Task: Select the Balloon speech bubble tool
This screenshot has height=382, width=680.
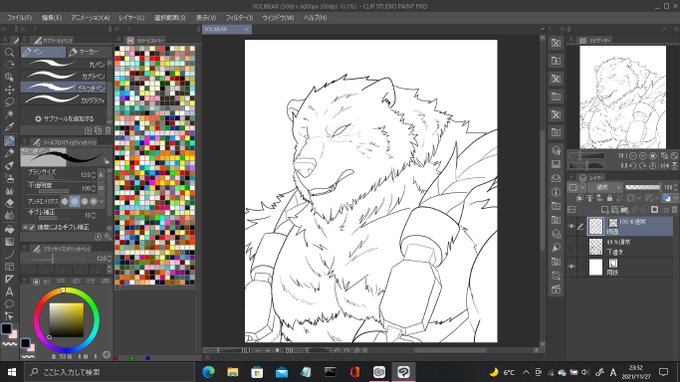Action: (9, 304)
